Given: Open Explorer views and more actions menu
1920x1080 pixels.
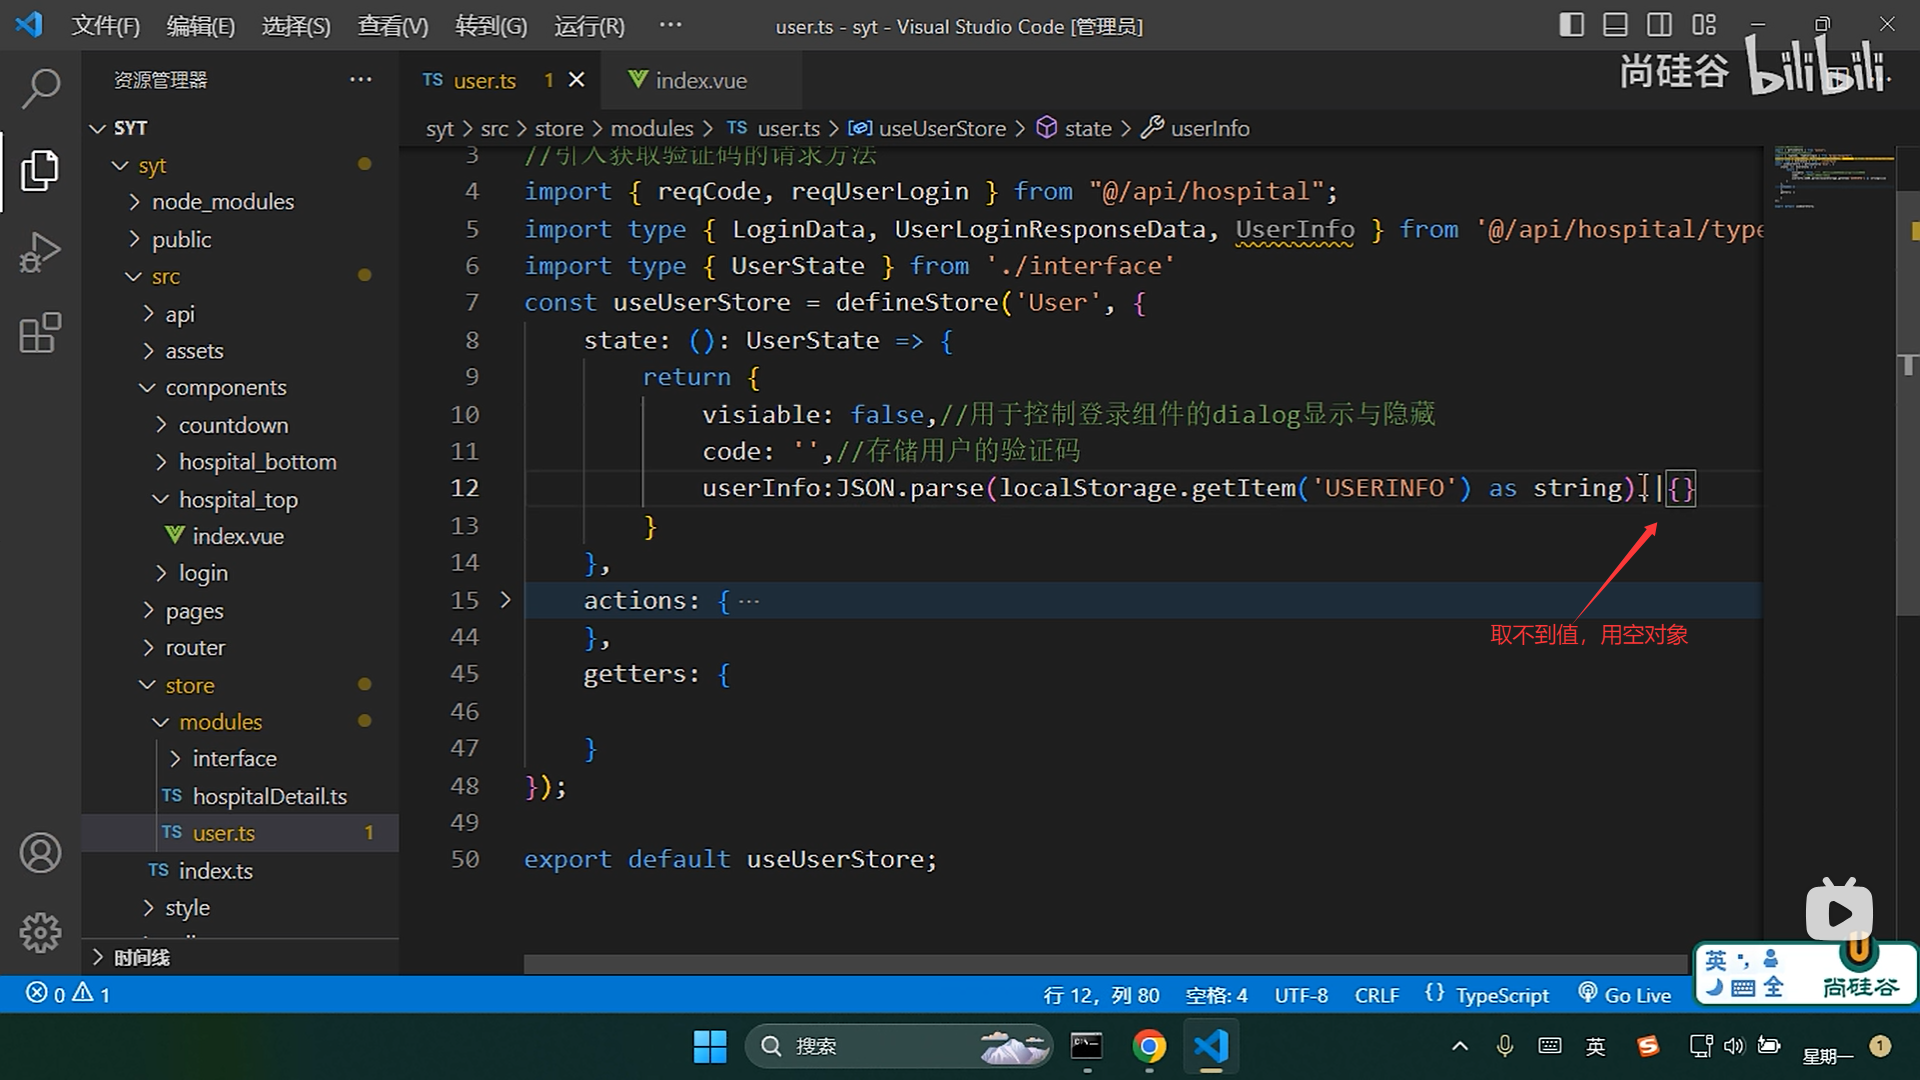Looking at the screenshot, I should click(361, 80).
